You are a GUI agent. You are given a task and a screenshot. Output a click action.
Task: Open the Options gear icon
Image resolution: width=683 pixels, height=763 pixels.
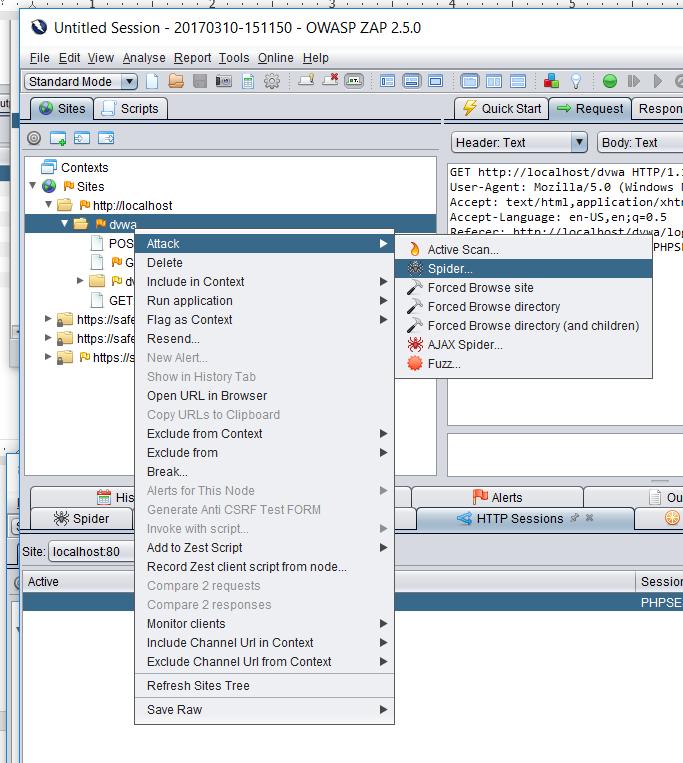(x=272, y=81)
